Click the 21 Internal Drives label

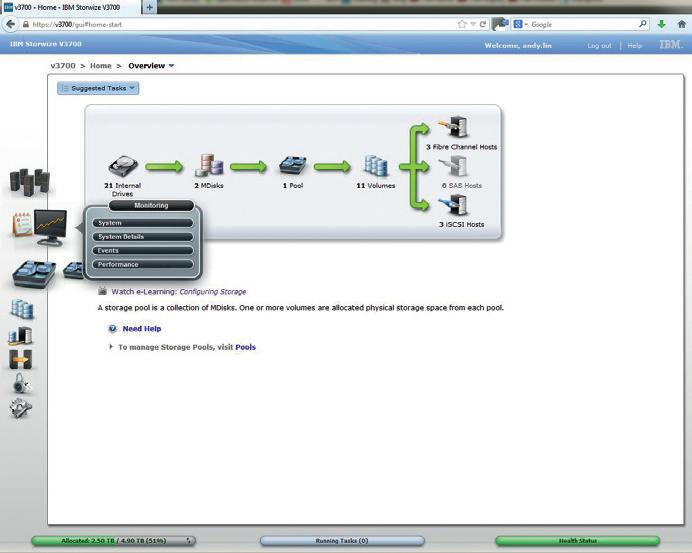point(122,190)
